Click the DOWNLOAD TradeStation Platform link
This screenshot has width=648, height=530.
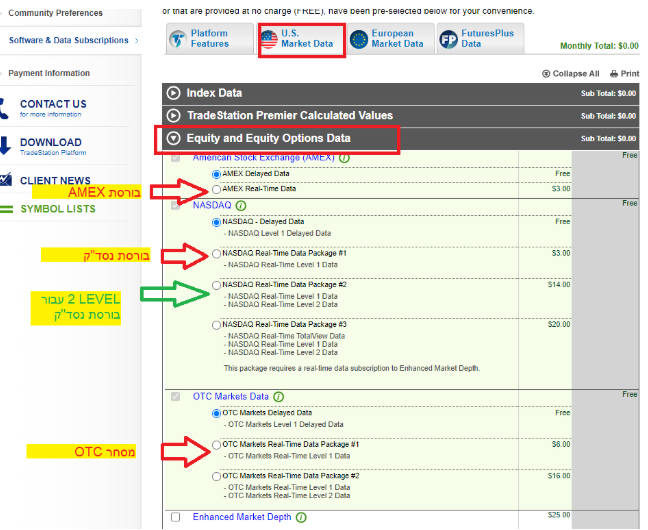(51, 146)
